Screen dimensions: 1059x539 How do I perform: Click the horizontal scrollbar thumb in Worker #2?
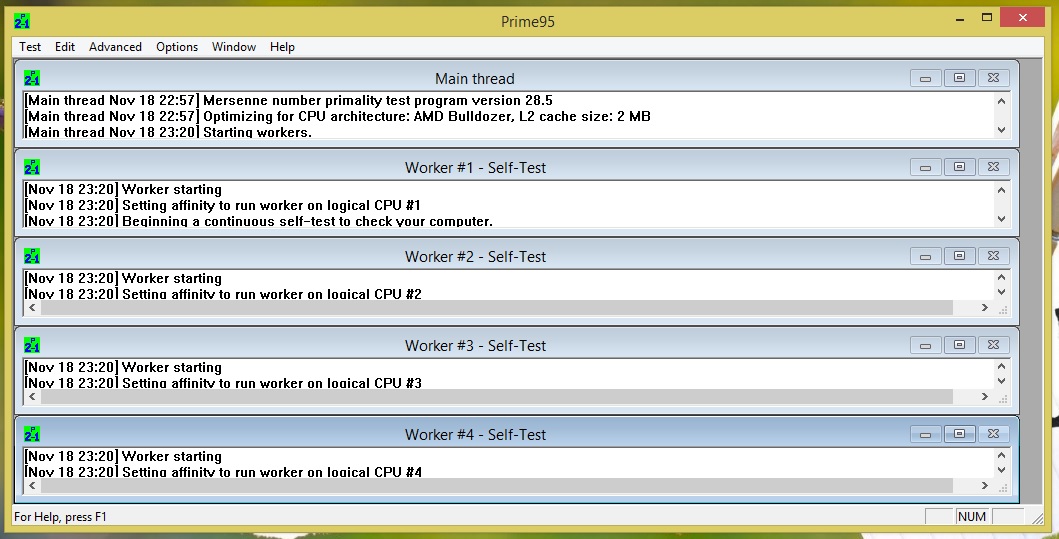point(496,307)
